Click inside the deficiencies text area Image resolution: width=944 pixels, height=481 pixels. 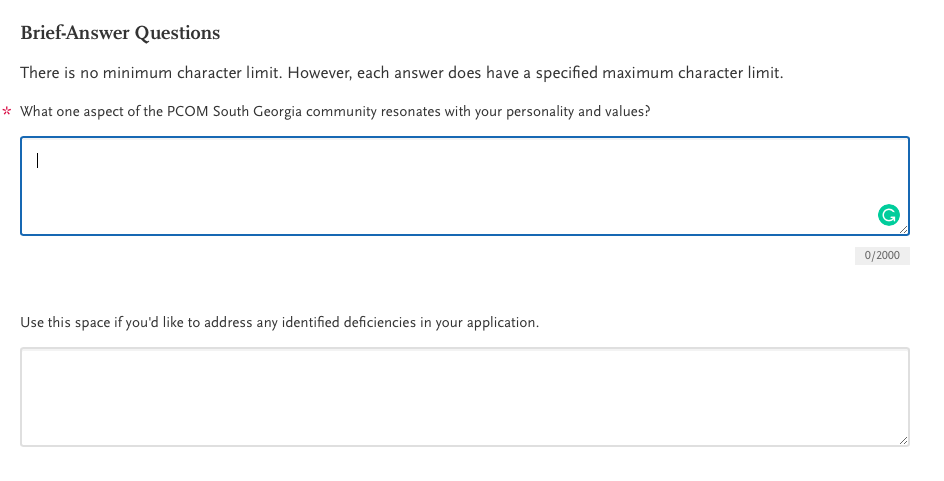[464, 396]
